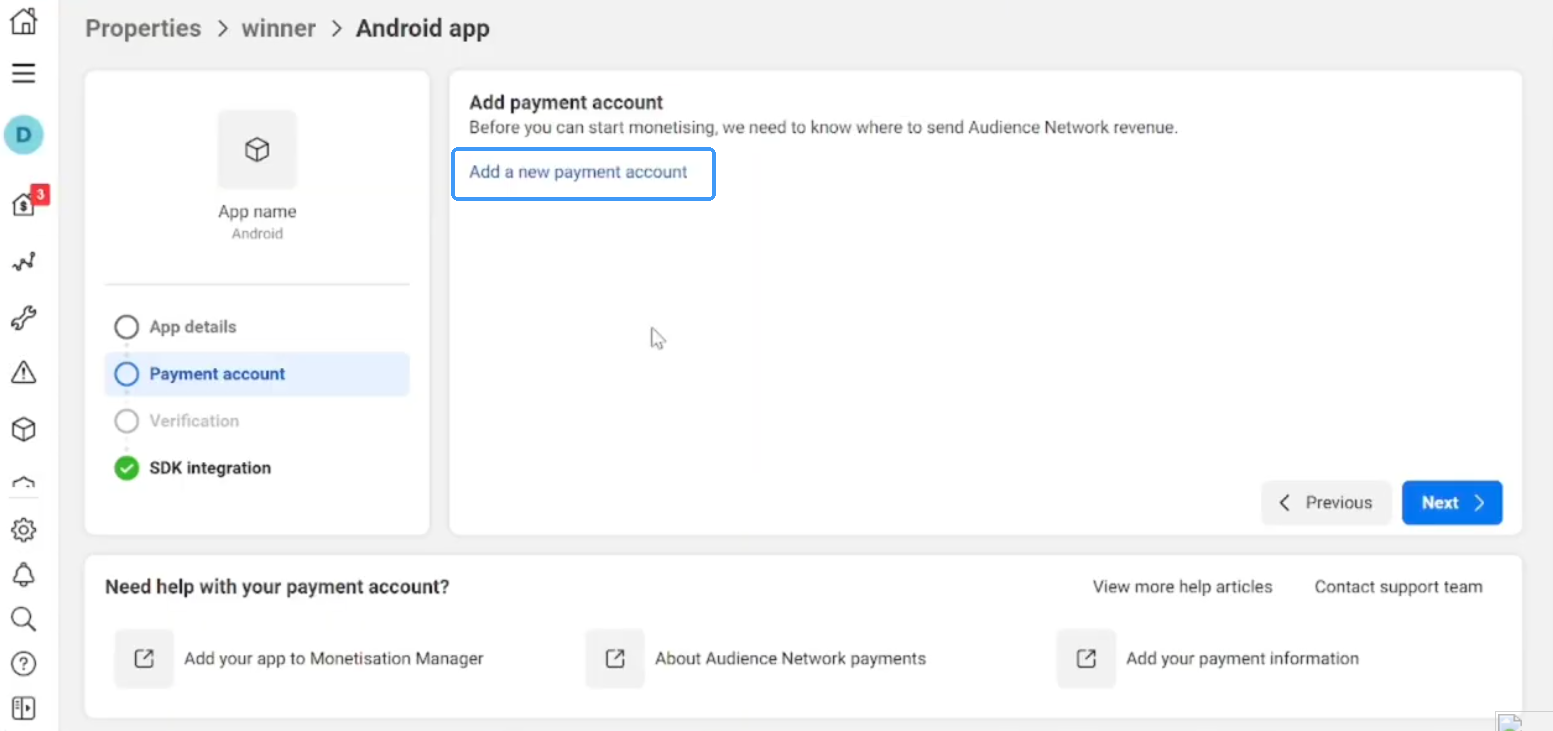The width and height of the screenshot is (1553, 731).
Task: Click Contact support team link
Action: [x=1398, y=587]
